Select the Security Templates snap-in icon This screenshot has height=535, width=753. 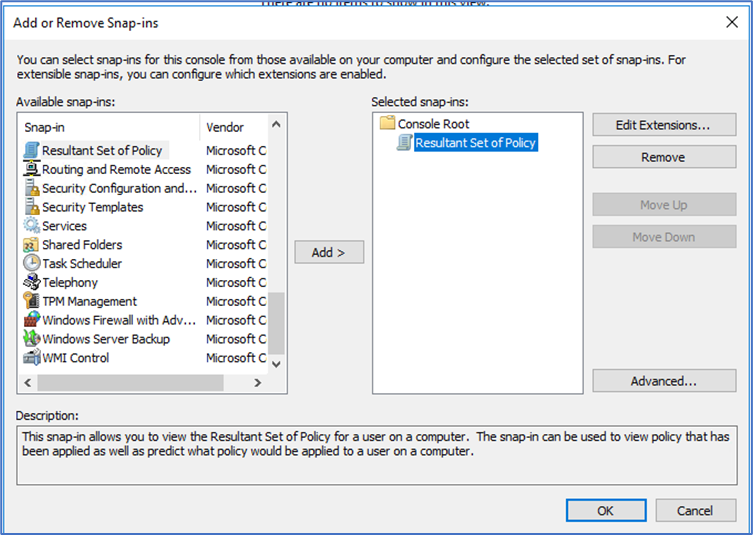(31, 208)
